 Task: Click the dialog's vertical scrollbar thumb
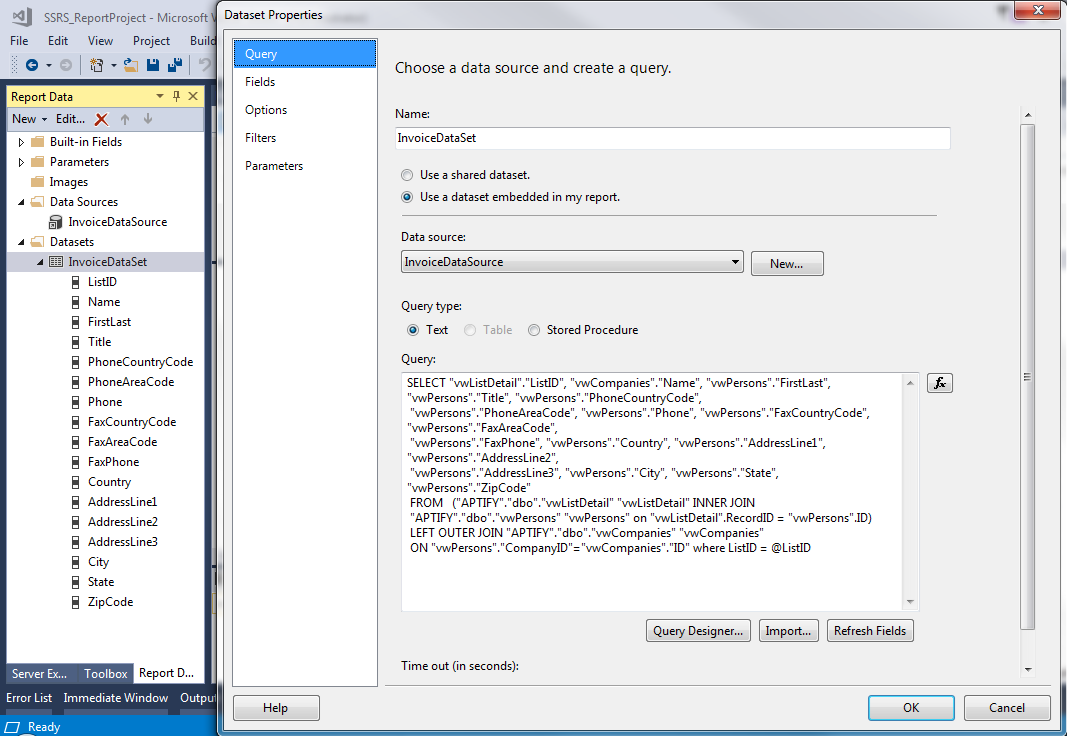tap(1027, 377)
